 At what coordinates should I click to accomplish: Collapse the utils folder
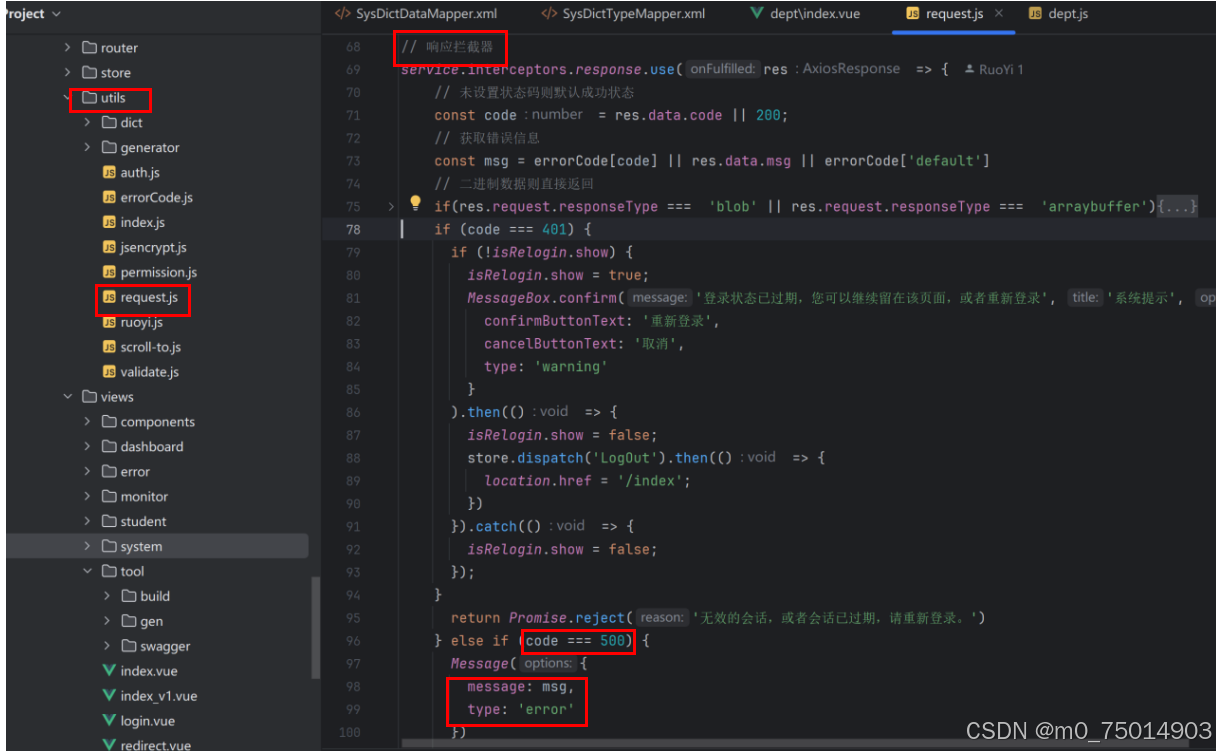pyautogui.click(x=67, y=98)
